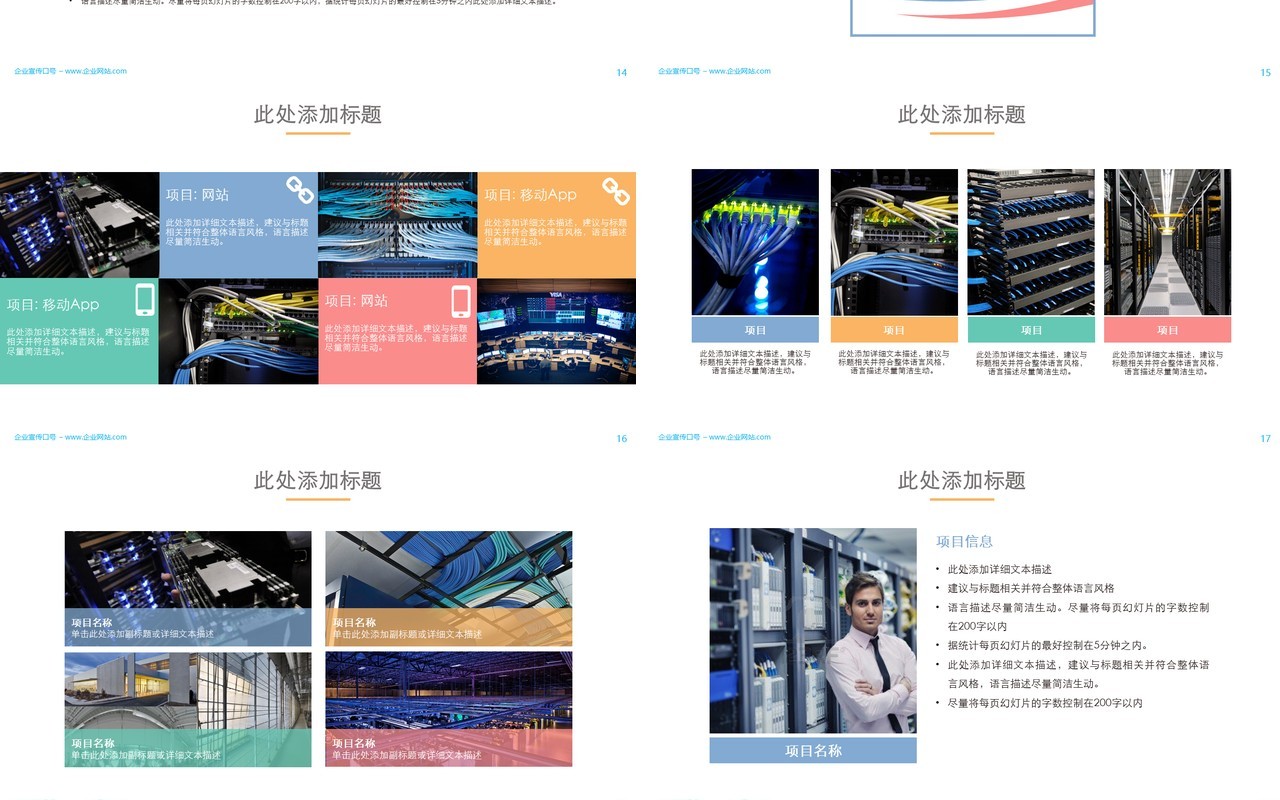Click page number 14
This screenshot has height=800, width=1280.
[621, 72]
